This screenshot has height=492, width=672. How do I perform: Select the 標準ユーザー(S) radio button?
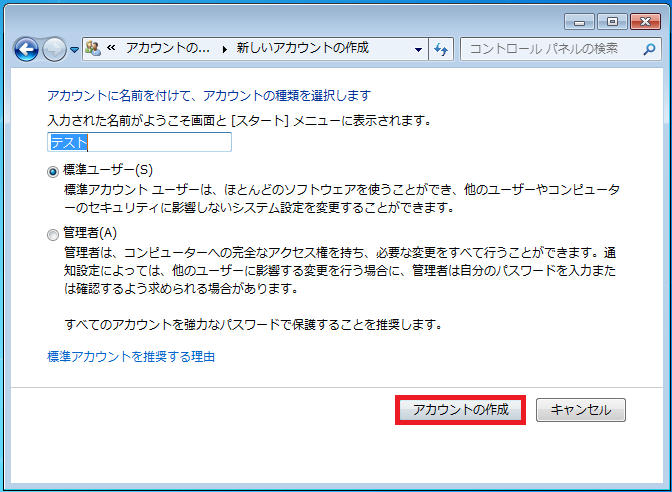(53, 172)
